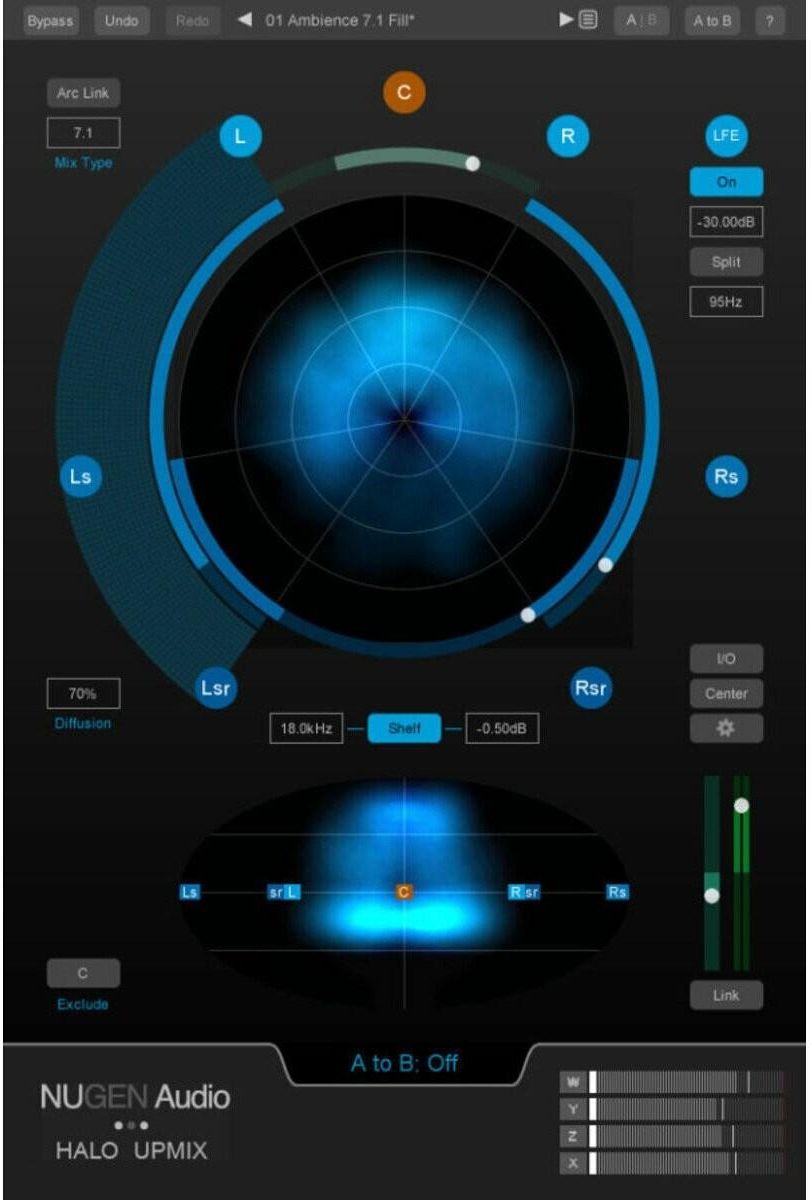Click the A to B copy button
Image resolution: width=811 pixels, height=1200 pixels.
712,21
